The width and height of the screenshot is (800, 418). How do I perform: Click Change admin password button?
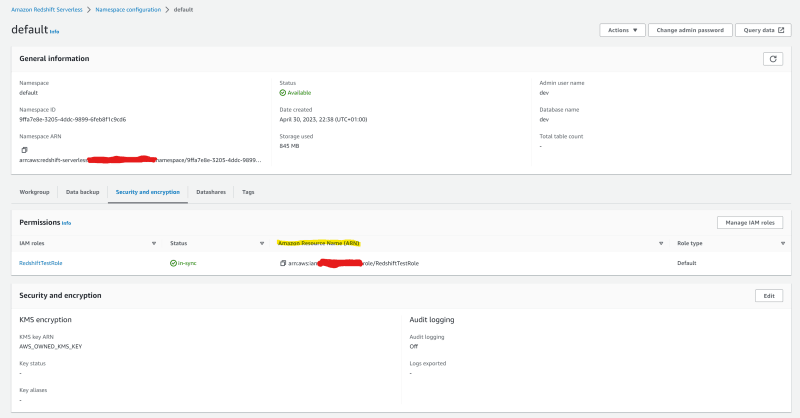pyautogui.click(x=690, y=30)
